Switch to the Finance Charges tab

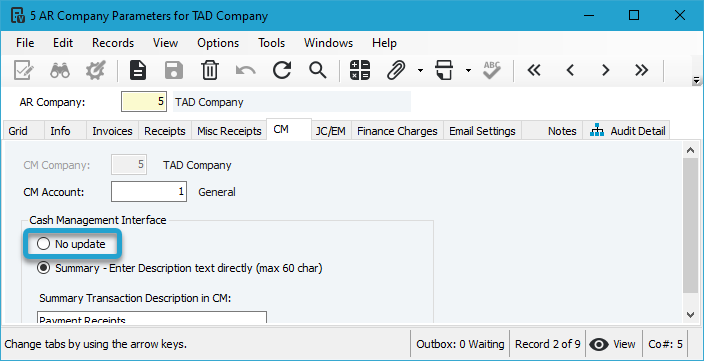[397, 131]
